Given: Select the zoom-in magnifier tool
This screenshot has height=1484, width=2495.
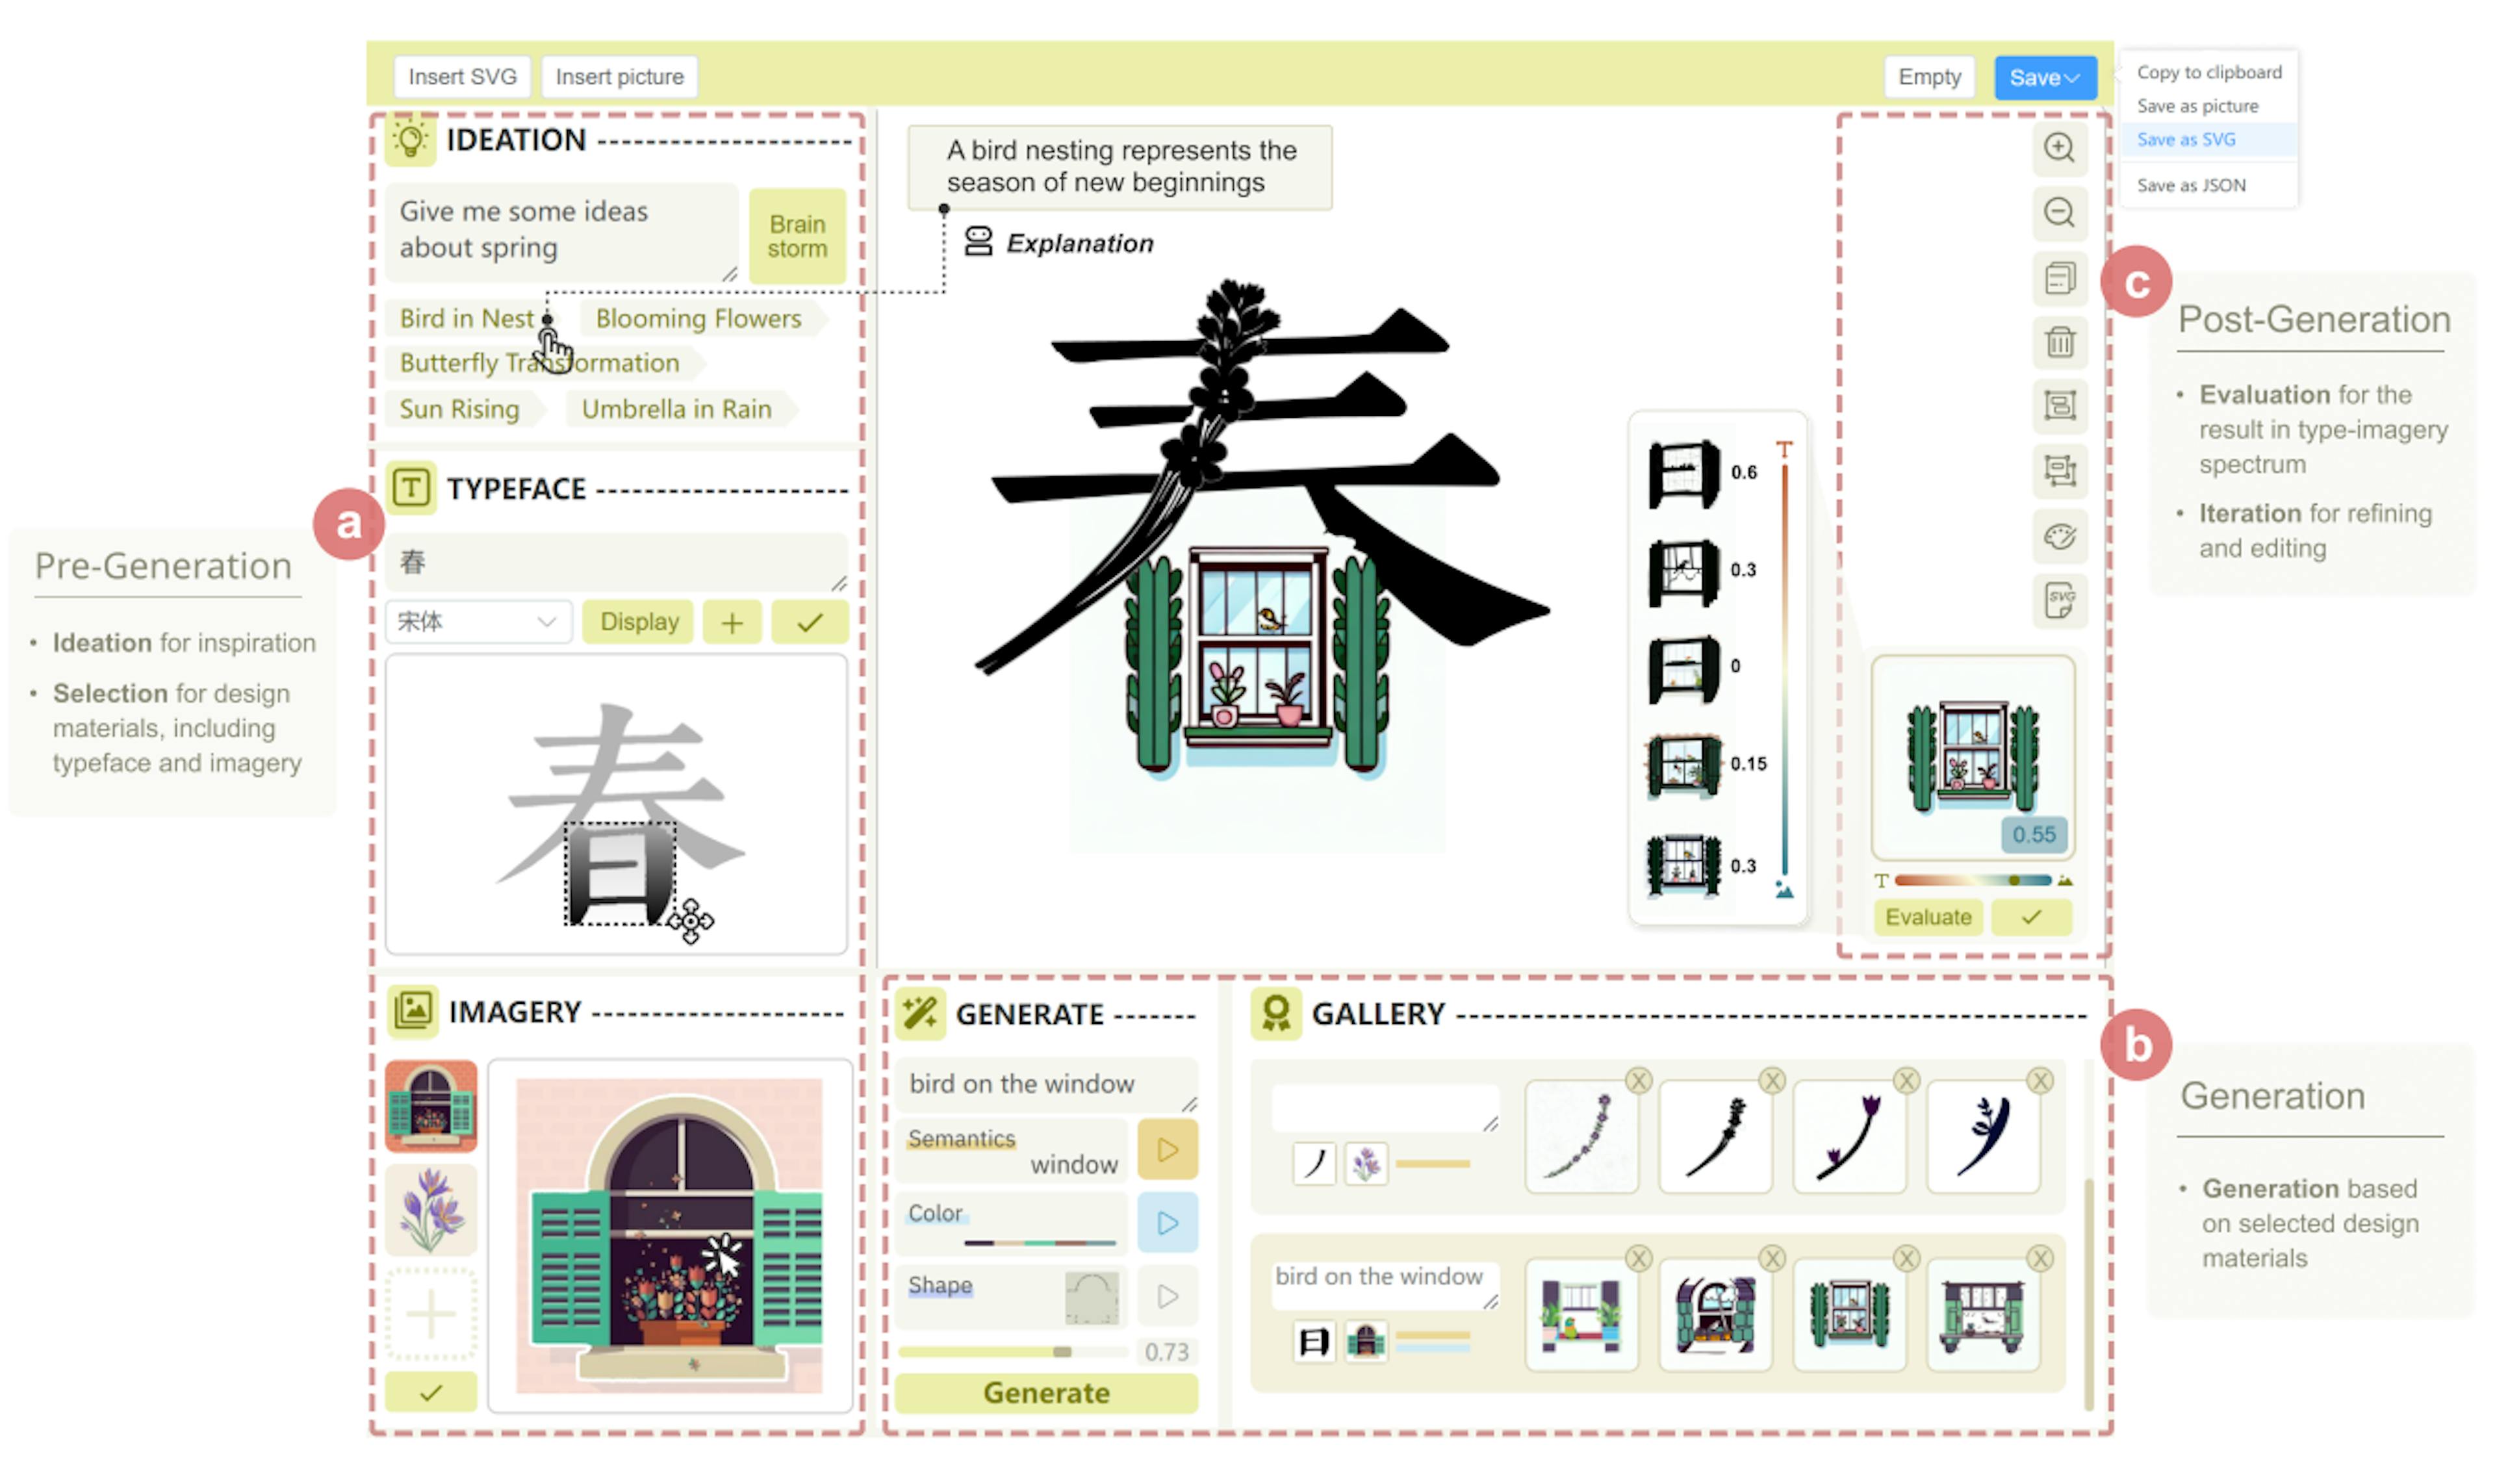Looking at the screenshot, I should click(x=2060, y=148).
